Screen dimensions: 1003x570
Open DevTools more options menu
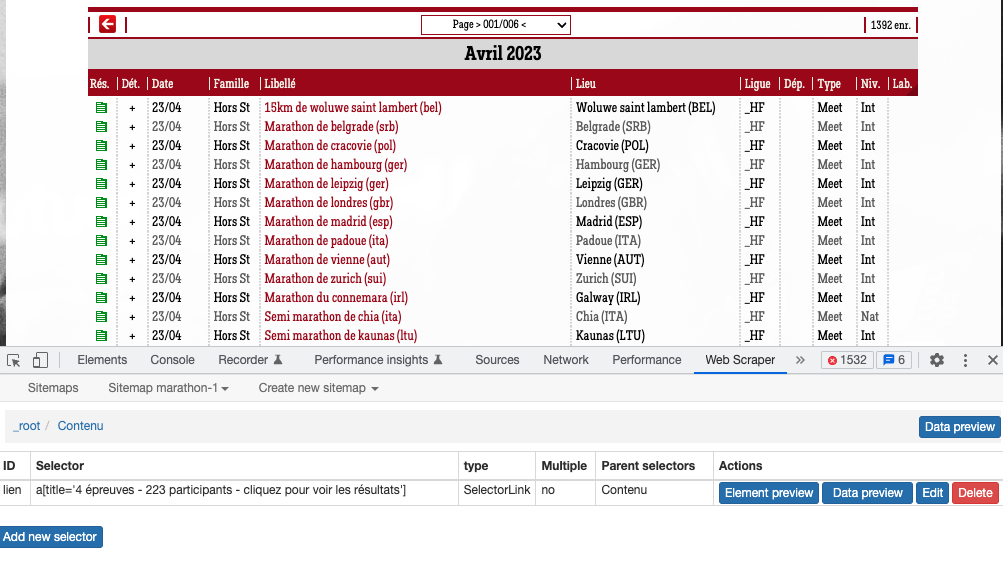click(x=965, y=360)
